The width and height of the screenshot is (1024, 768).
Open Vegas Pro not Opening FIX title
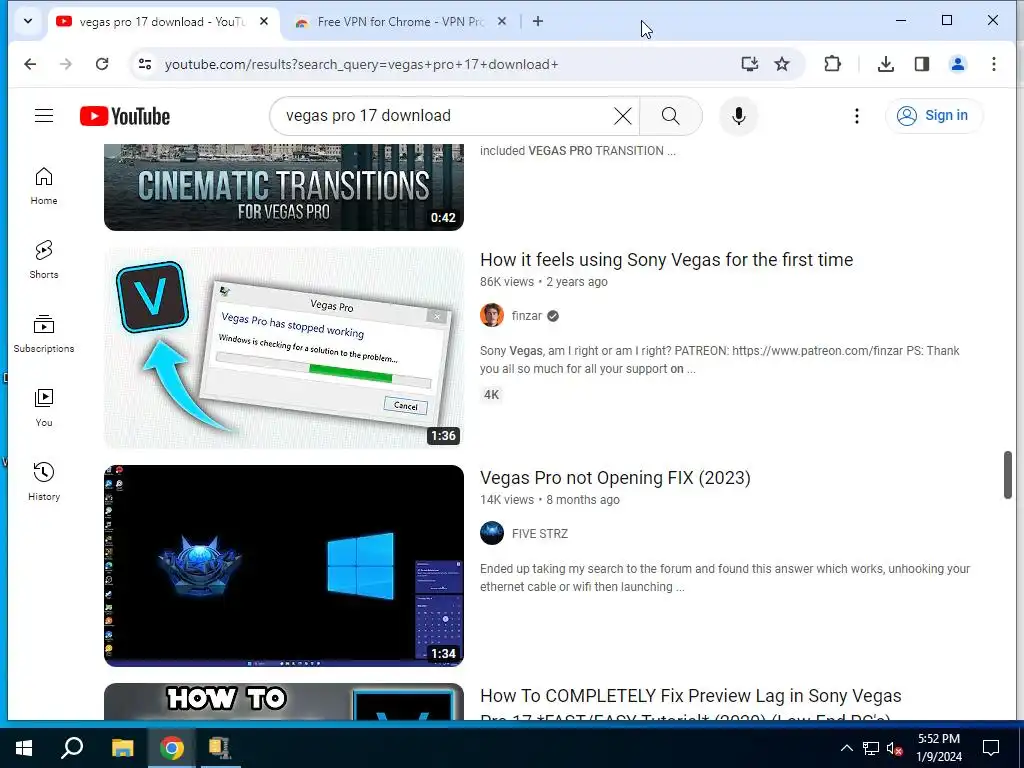pos(615,478)
